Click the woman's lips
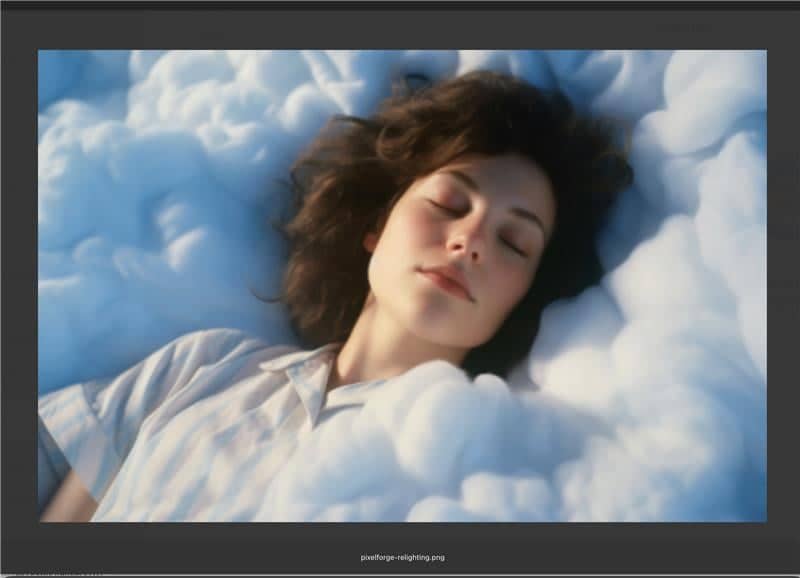This screenshot has height=578, width=800. (446, 281)
